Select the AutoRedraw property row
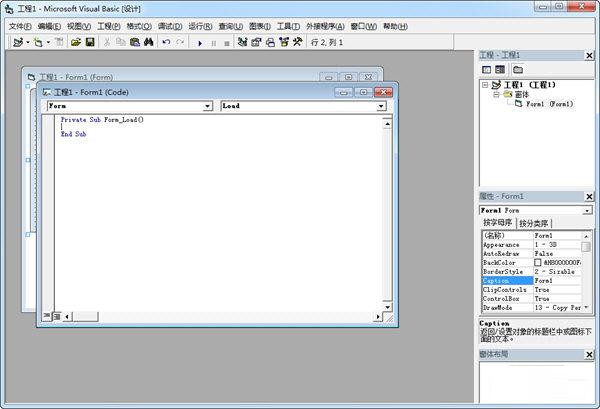The height and width of the screenshot is (409, 600). pos(532,254)
